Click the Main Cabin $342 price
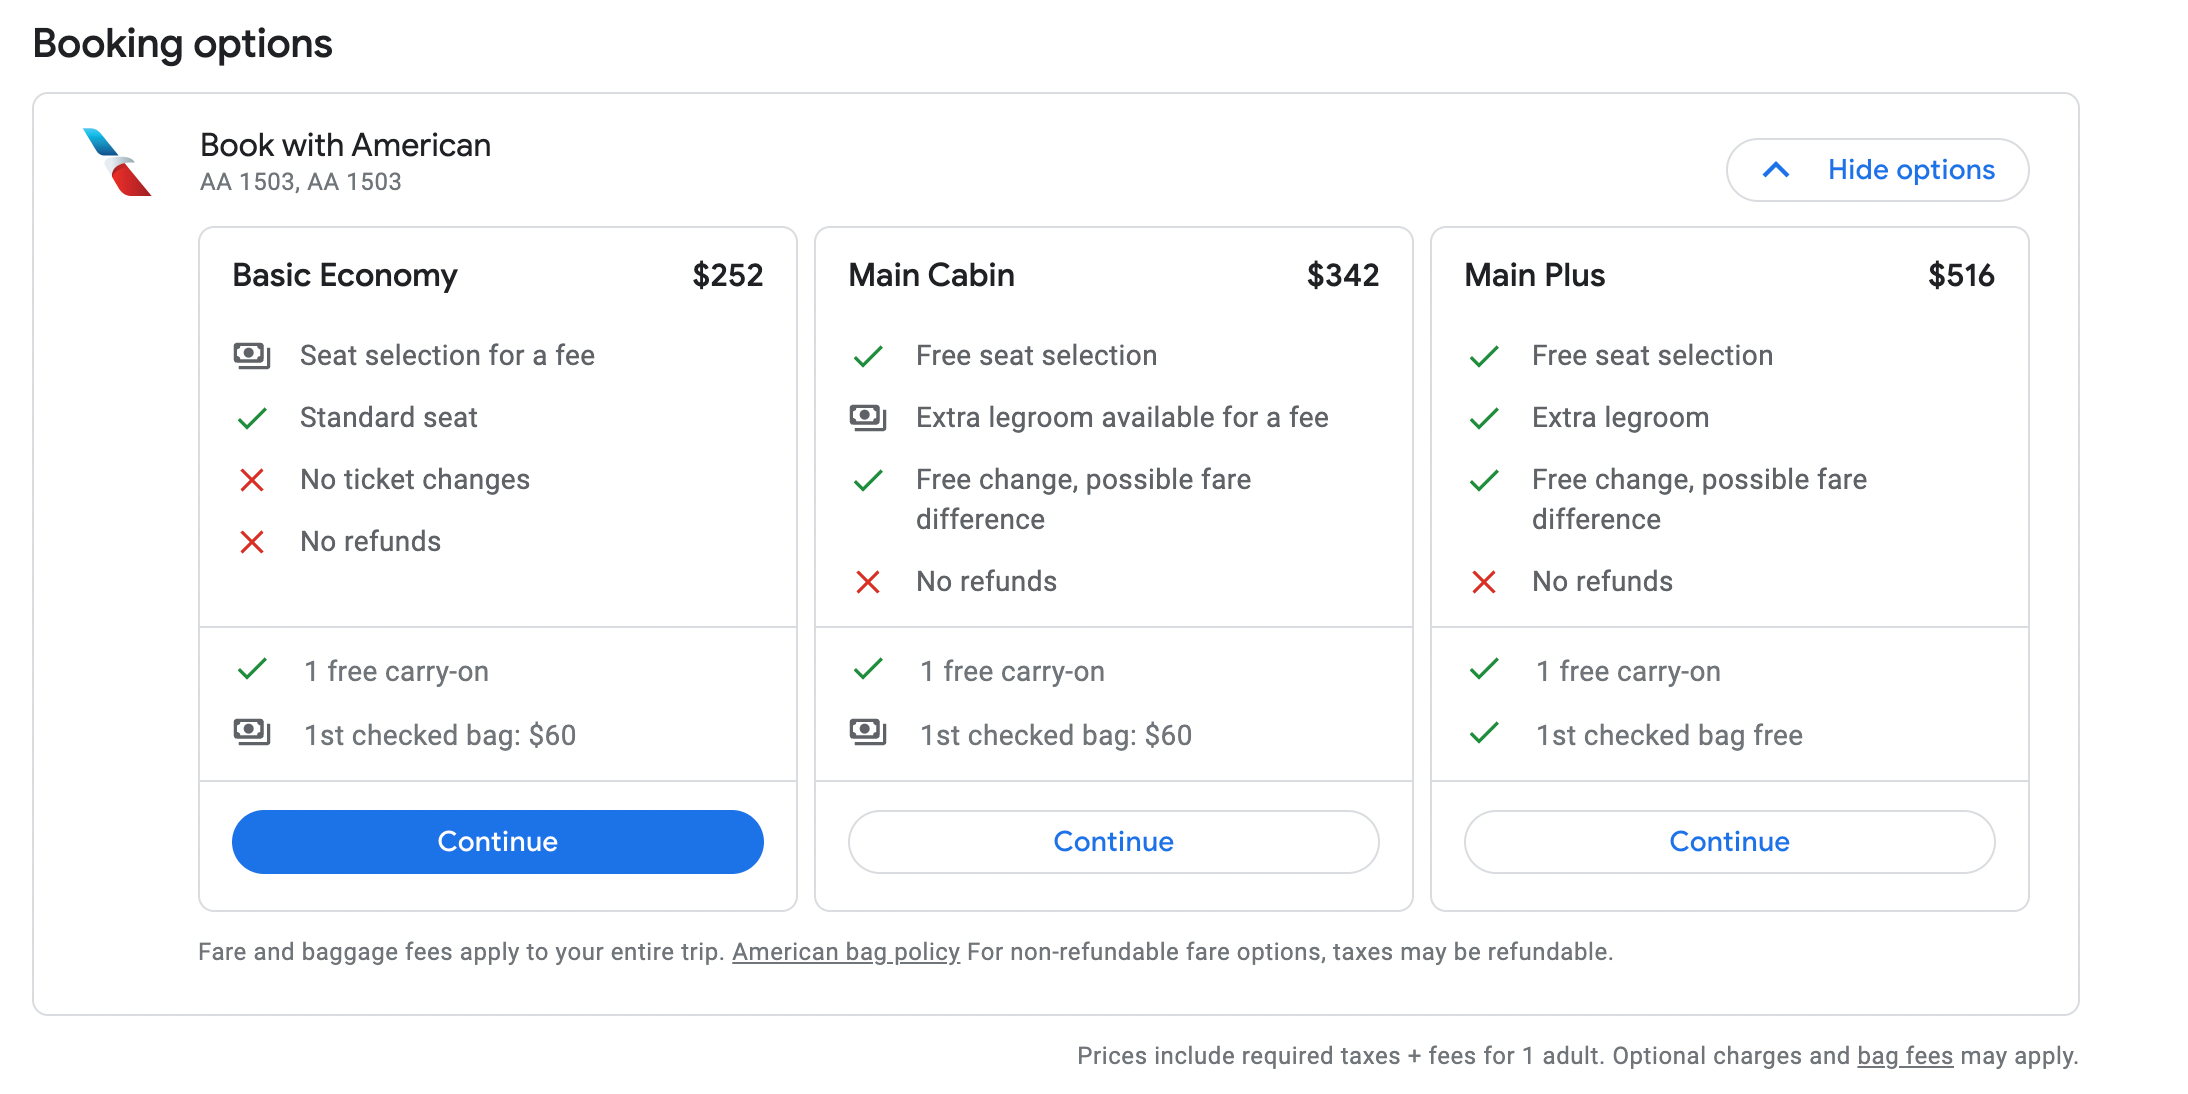This screenshot has width=2188, height=1094. click(1343, 275)
